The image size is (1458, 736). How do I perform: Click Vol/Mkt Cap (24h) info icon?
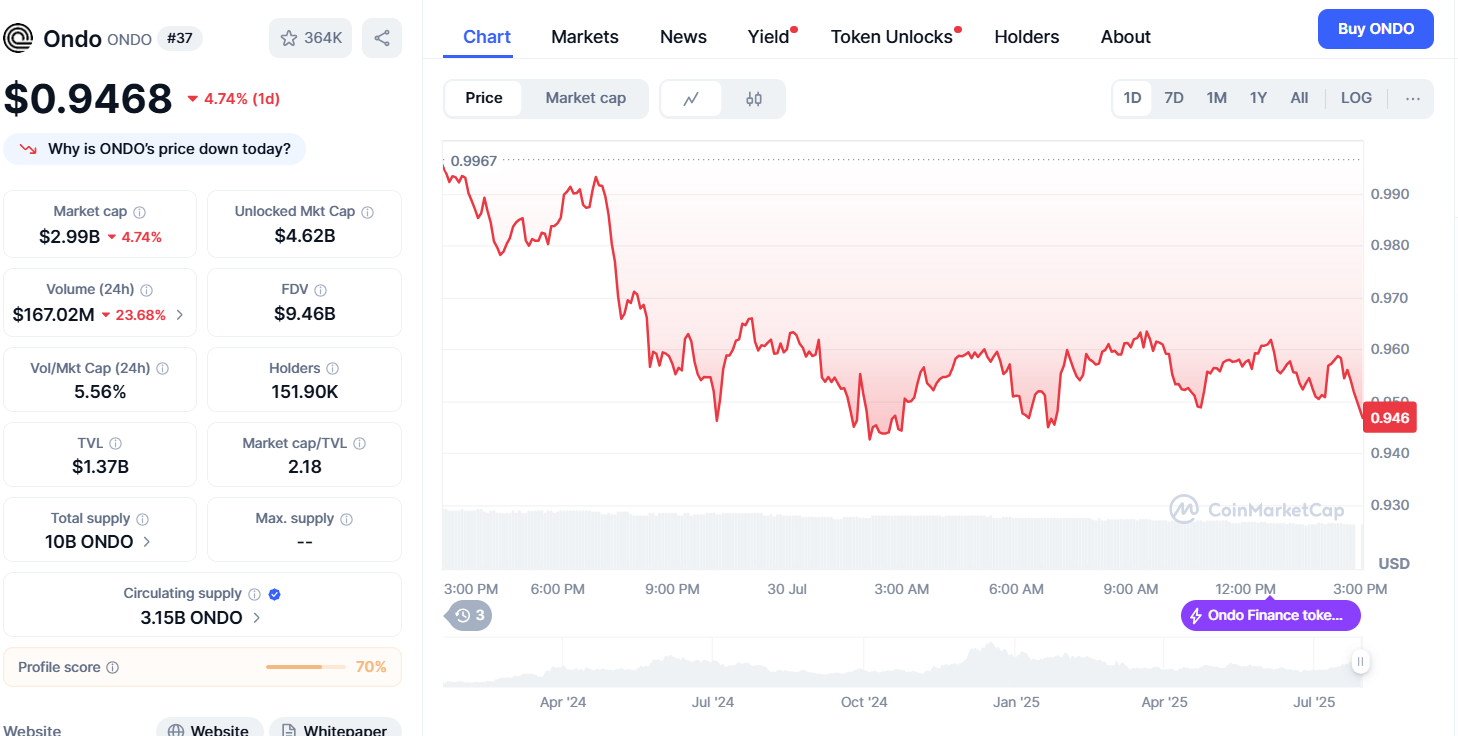pos(163,369)
